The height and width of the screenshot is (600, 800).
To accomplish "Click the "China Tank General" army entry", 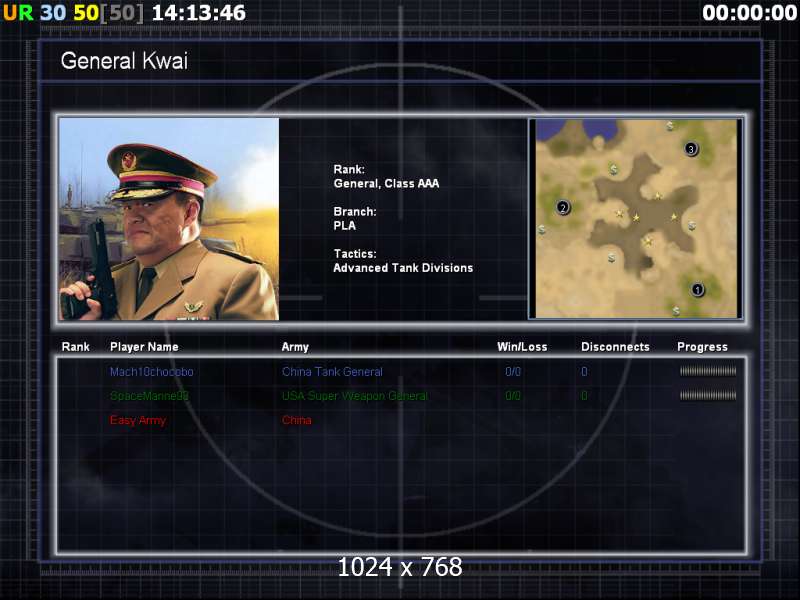I will [x=332, y=372].
